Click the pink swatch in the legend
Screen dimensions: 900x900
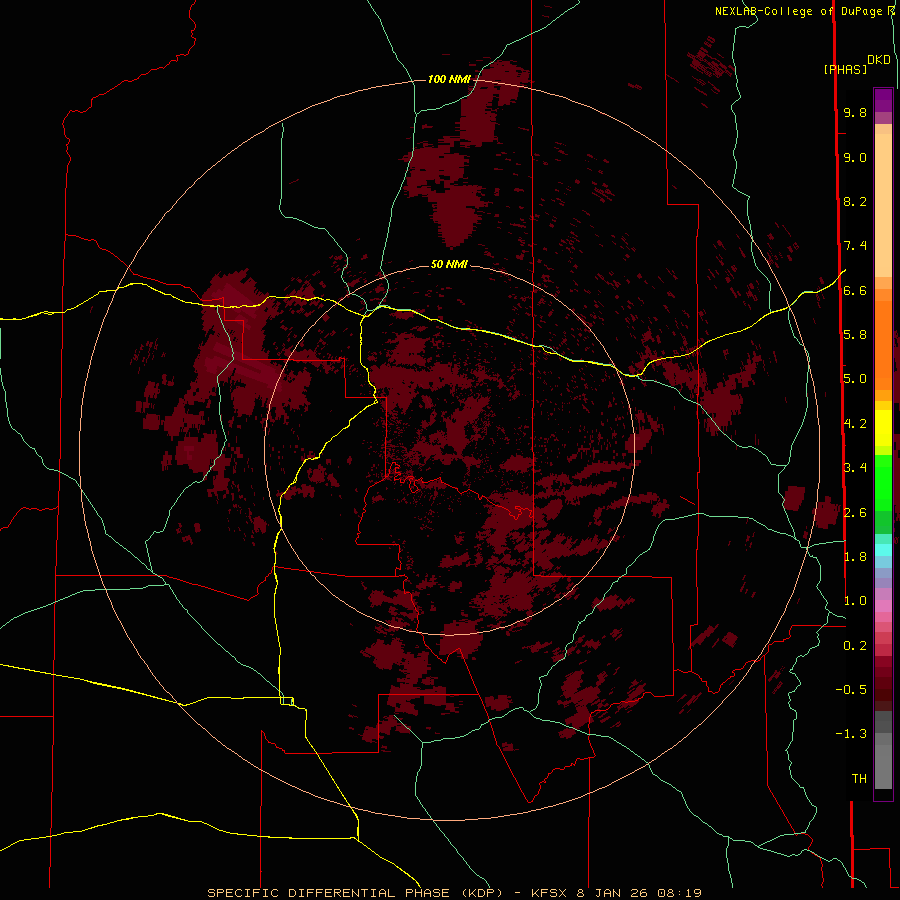883,606
